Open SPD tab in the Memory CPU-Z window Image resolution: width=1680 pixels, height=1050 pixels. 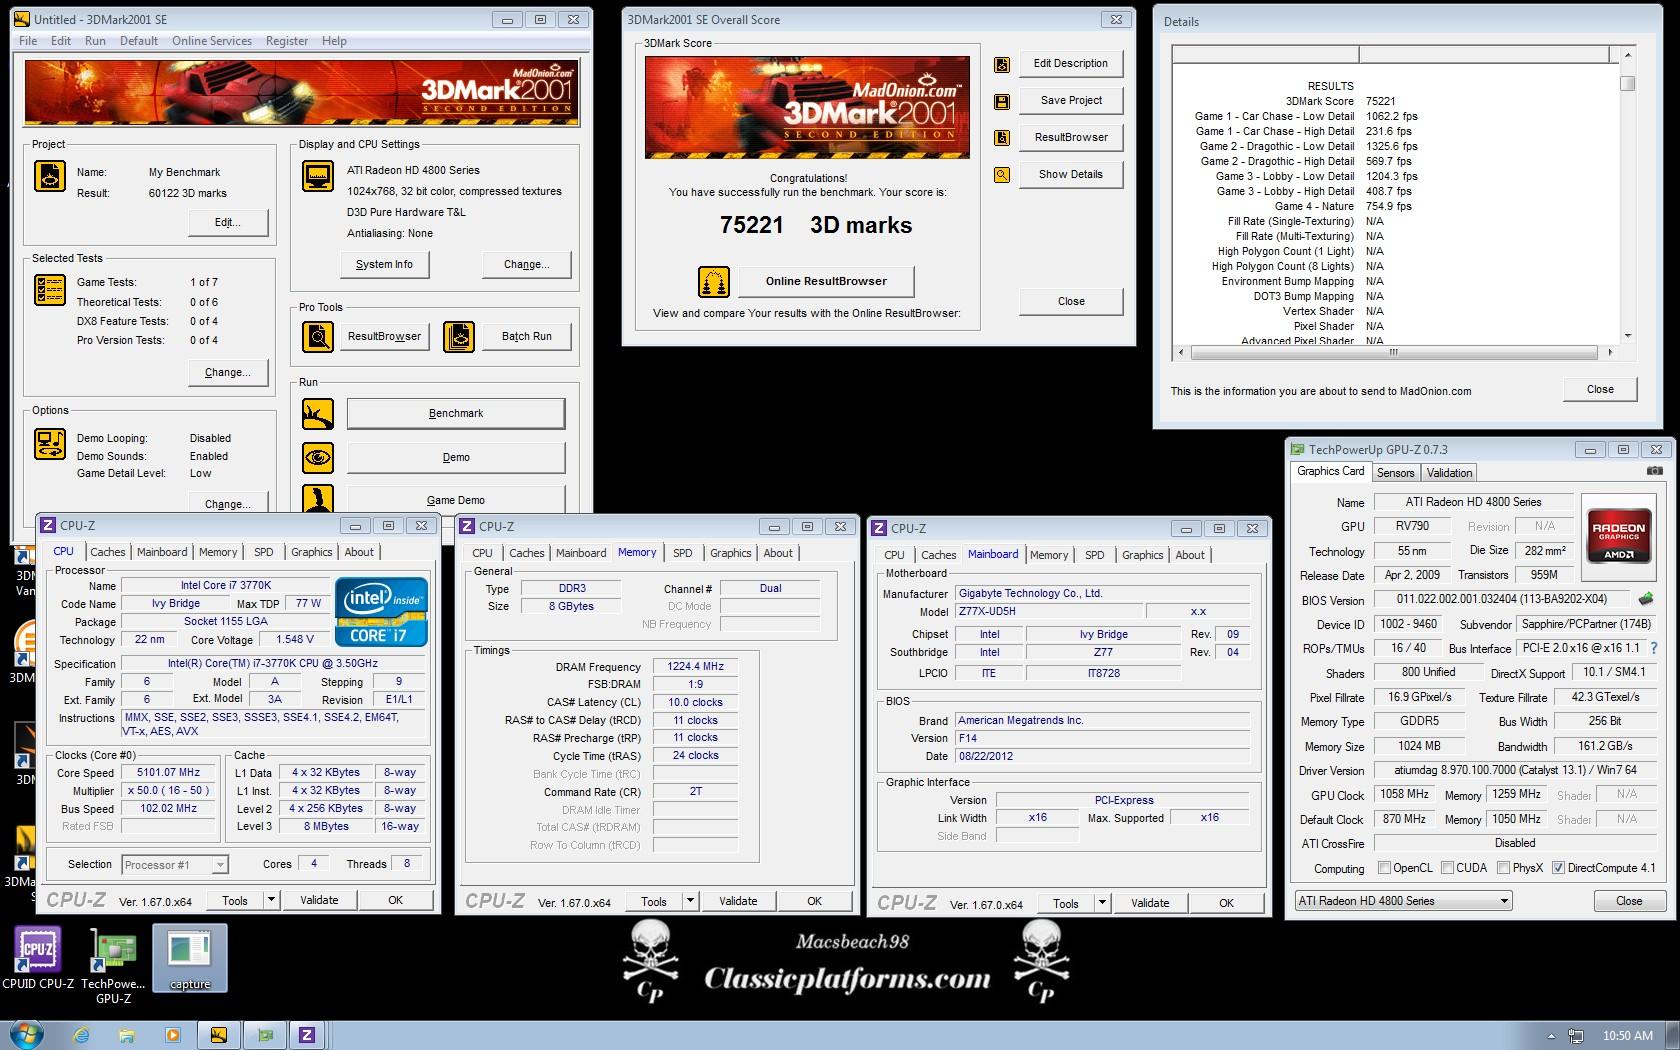coord(683,553)
